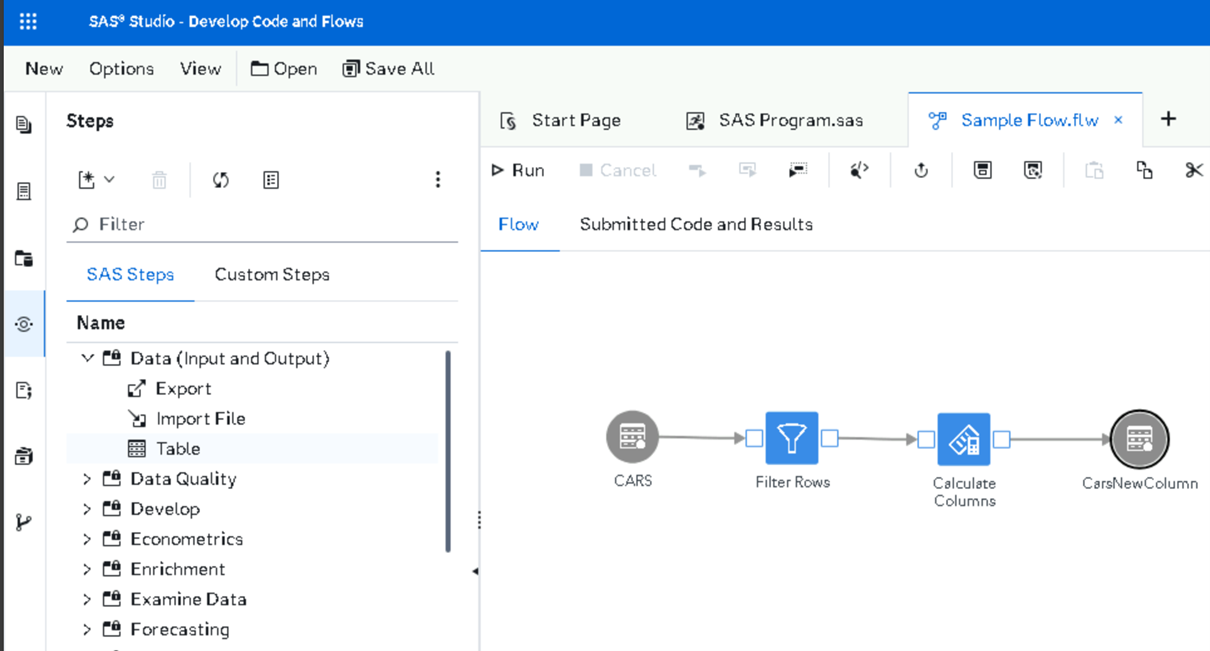Refresh the Steps list

pos(221,180)
